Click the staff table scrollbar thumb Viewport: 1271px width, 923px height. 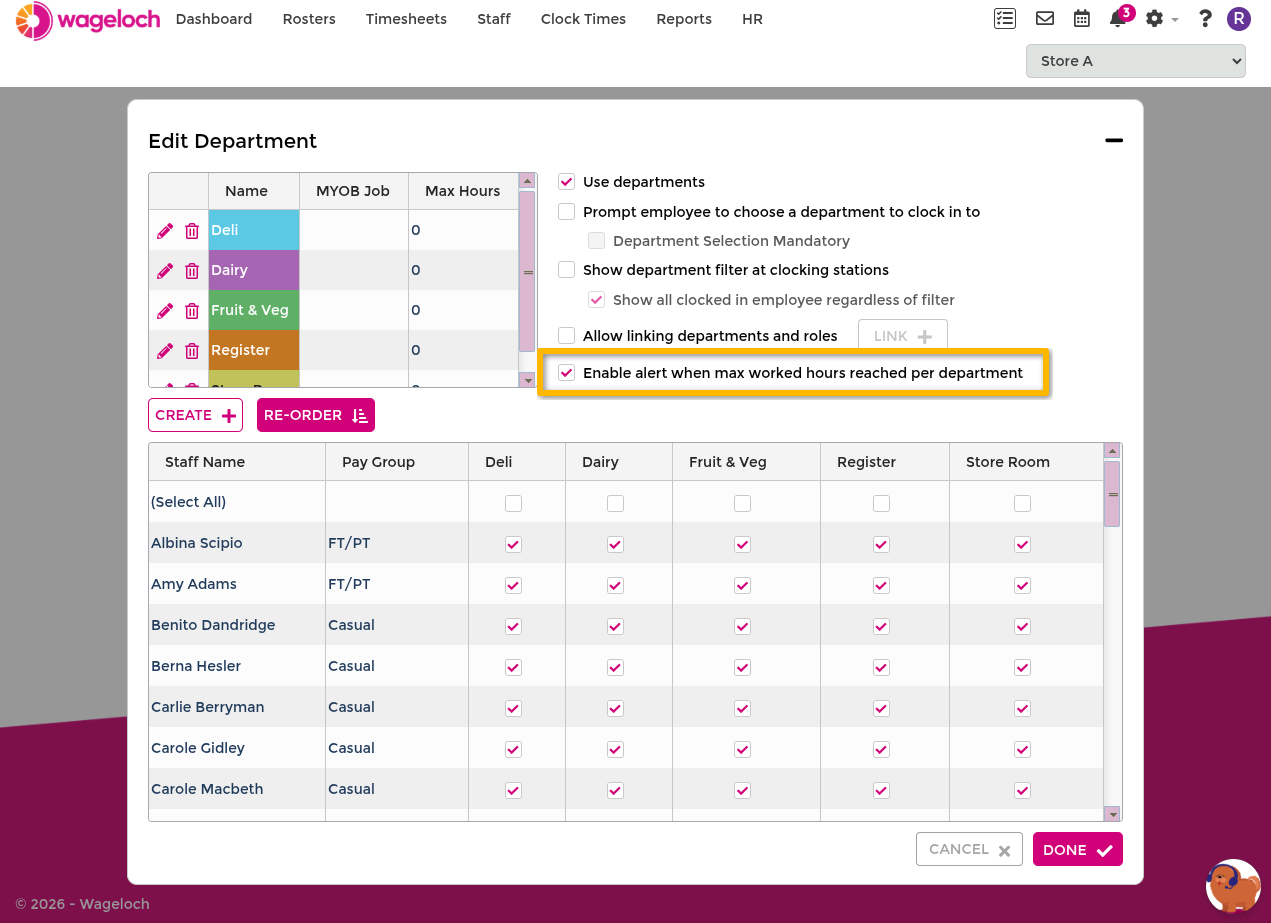tap(1112, 493)
